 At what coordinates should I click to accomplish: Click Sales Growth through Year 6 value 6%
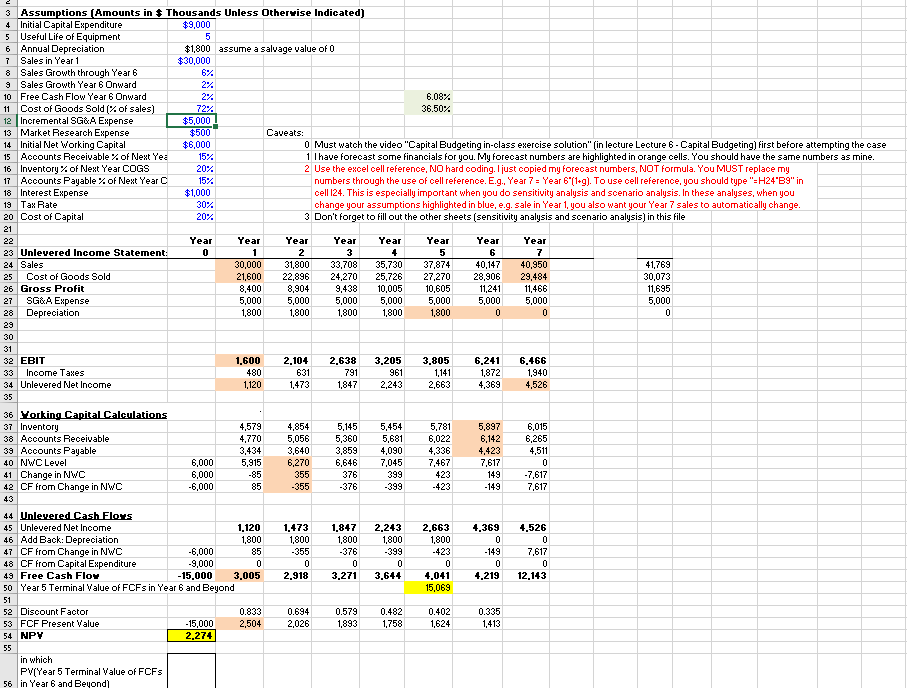pos(191,73)
